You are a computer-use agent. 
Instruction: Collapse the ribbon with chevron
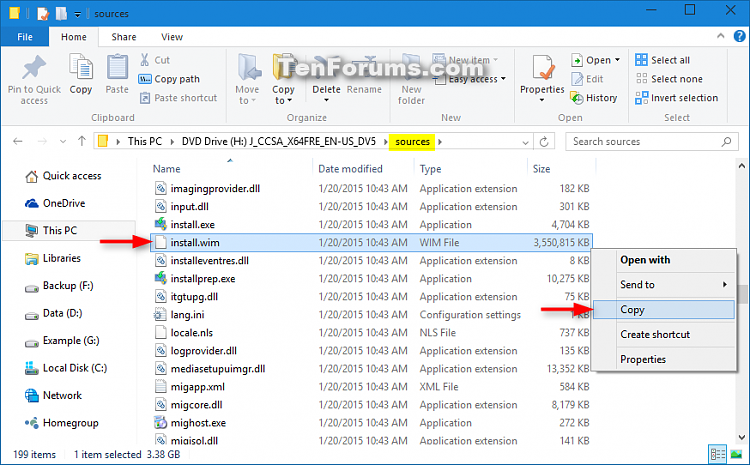721,36
